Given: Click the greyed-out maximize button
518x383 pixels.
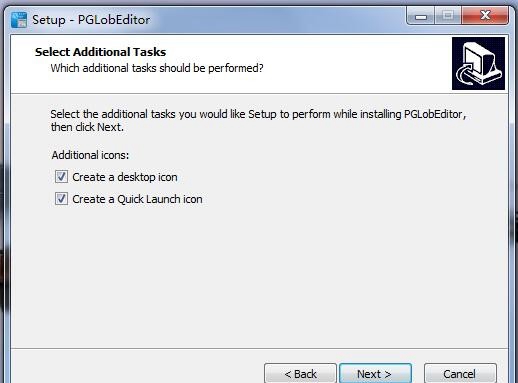Looking at the screenshot, I should tap(448, 16).
